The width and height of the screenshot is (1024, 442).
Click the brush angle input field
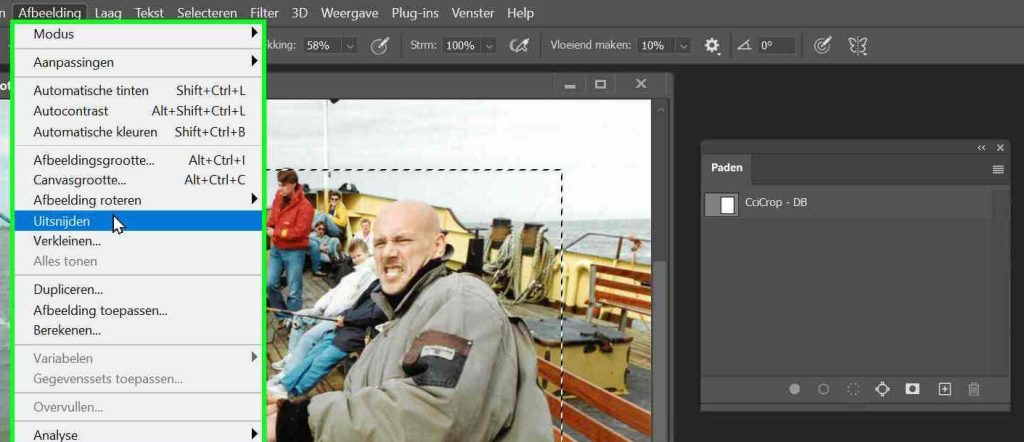tap(776, 46)
